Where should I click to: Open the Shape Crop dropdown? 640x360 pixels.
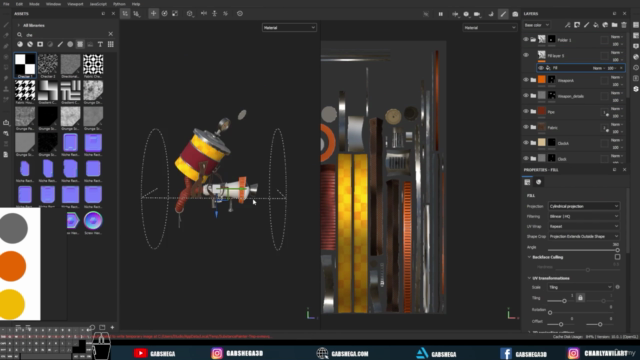[584, 236]
